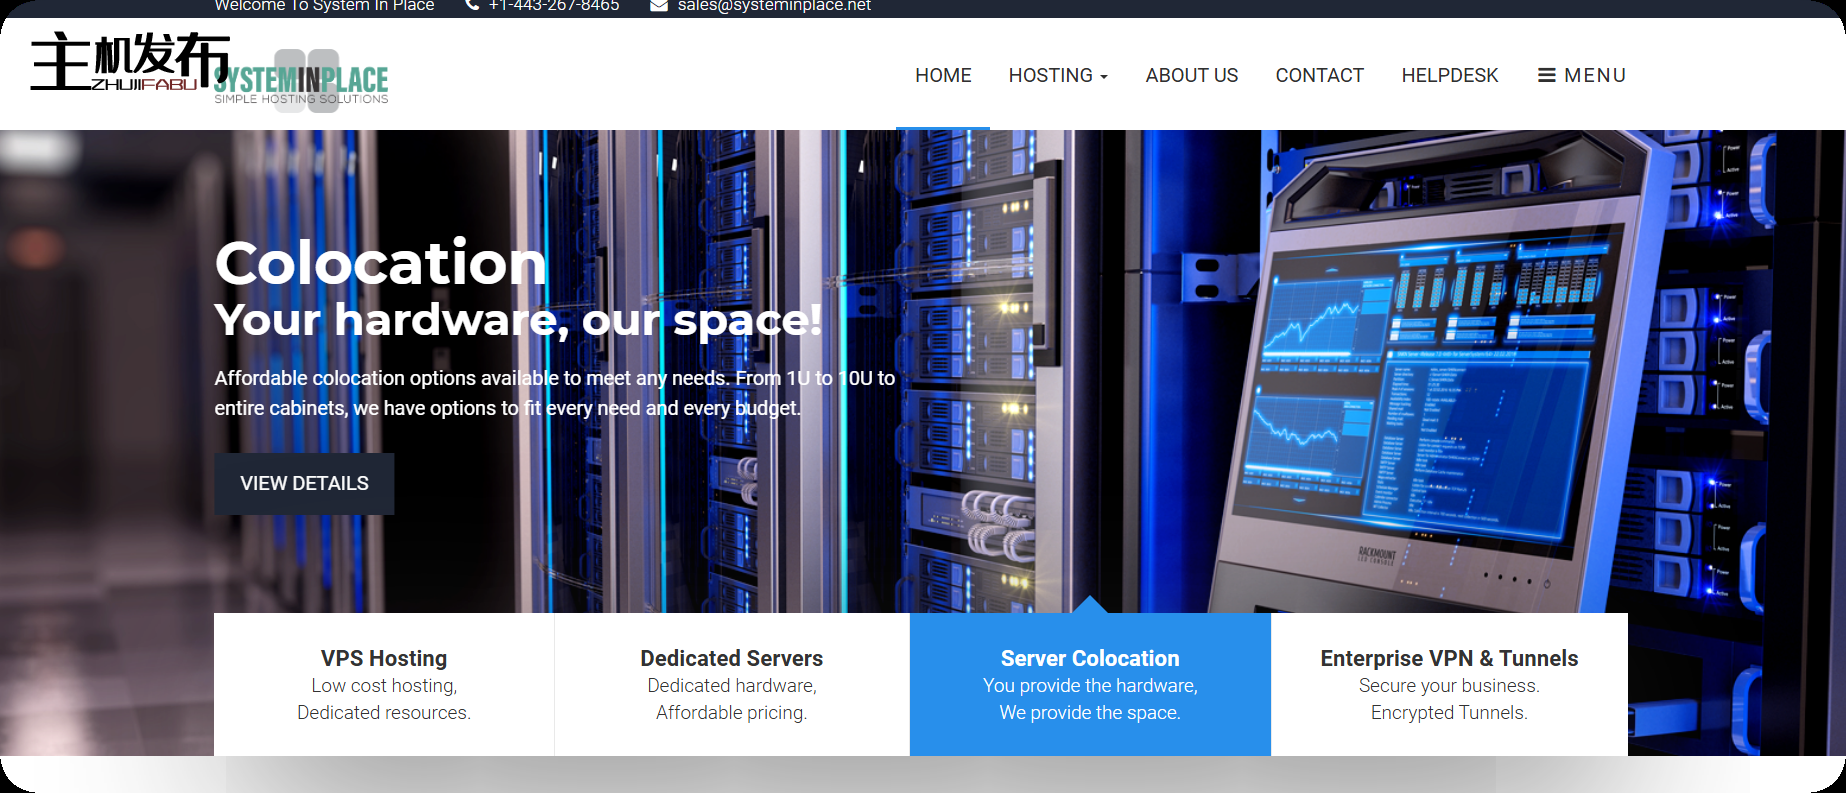Viewport: 1846px width, 793px height.
Task: Click the Welcome To System In Place text
Action: coord(324,6)
